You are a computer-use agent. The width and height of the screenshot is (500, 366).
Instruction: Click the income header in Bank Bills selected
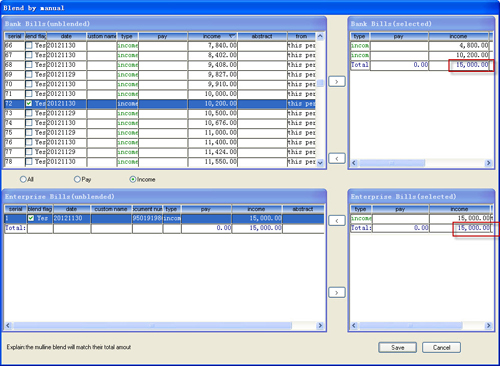(x=459, y=36)
